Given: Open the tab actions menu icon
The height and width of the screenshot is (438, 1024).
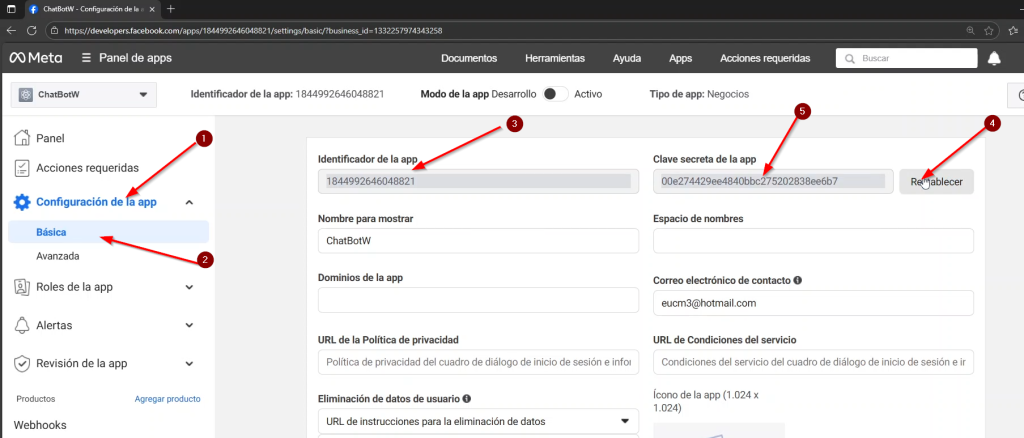Looking at the screenshot, I should pos(11,9).
